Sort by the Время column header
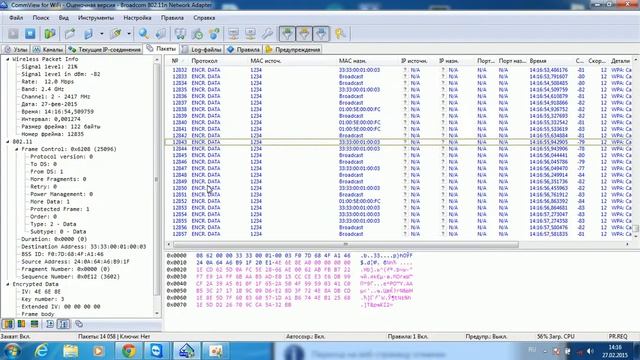The image size is (640, 360). 538,61
